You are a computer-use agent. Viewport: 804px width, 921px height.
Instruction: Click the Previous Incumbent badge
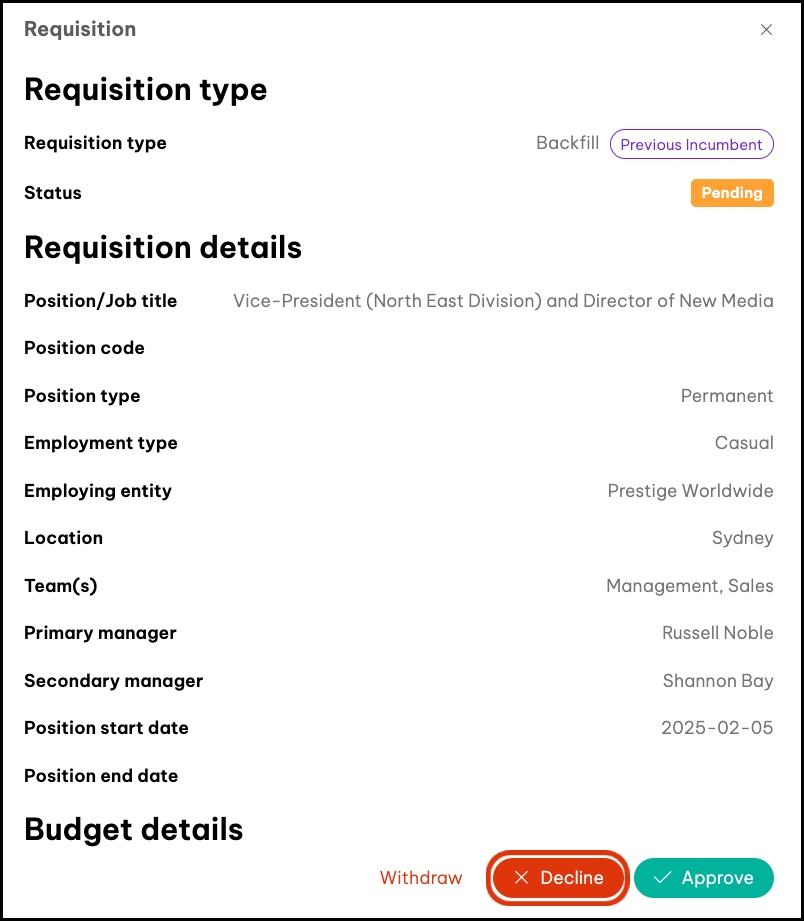click(x=691, y=144)
